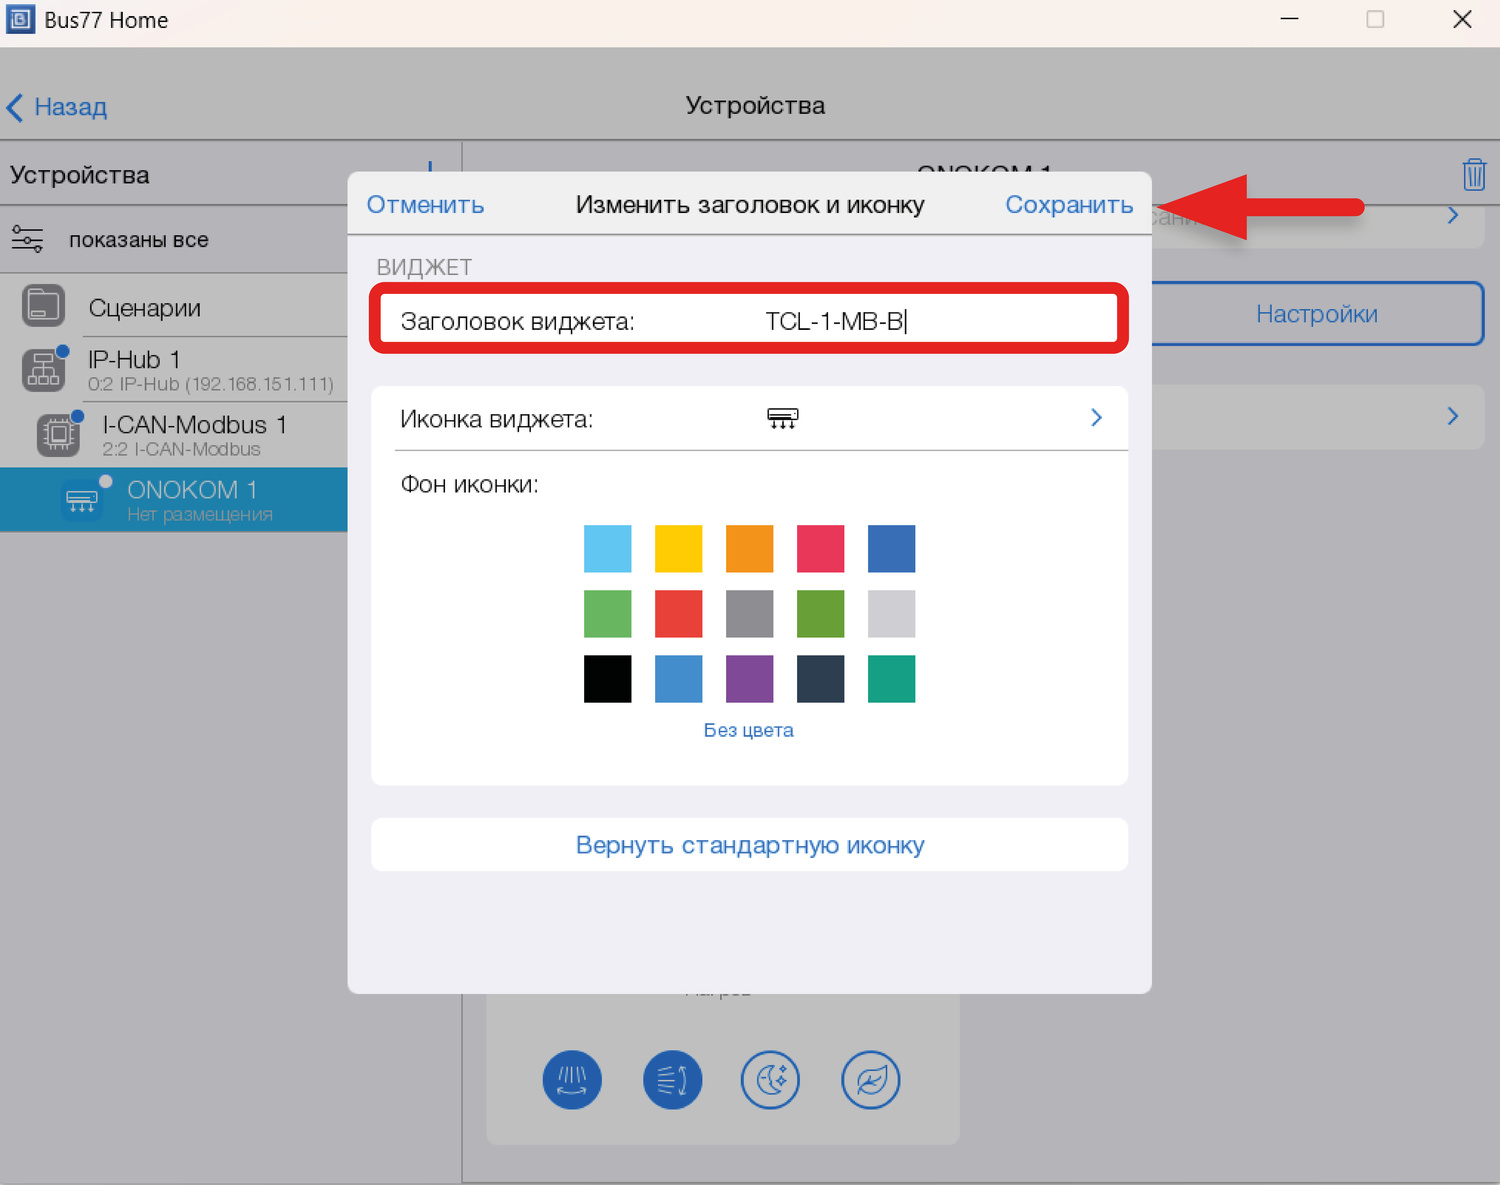1500x1185 pixels.
Task: Pick the purple icon background swatch
Action: [x=749, y=679]
